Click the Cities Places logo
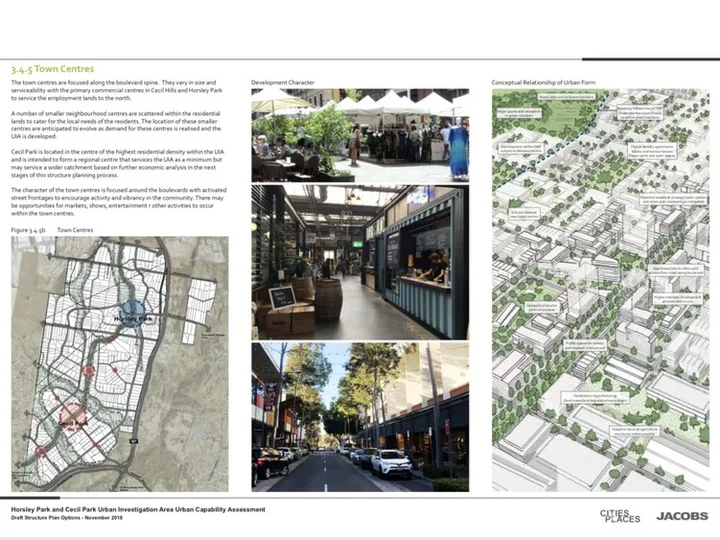The image size is (720, 540). coord(619,516)
